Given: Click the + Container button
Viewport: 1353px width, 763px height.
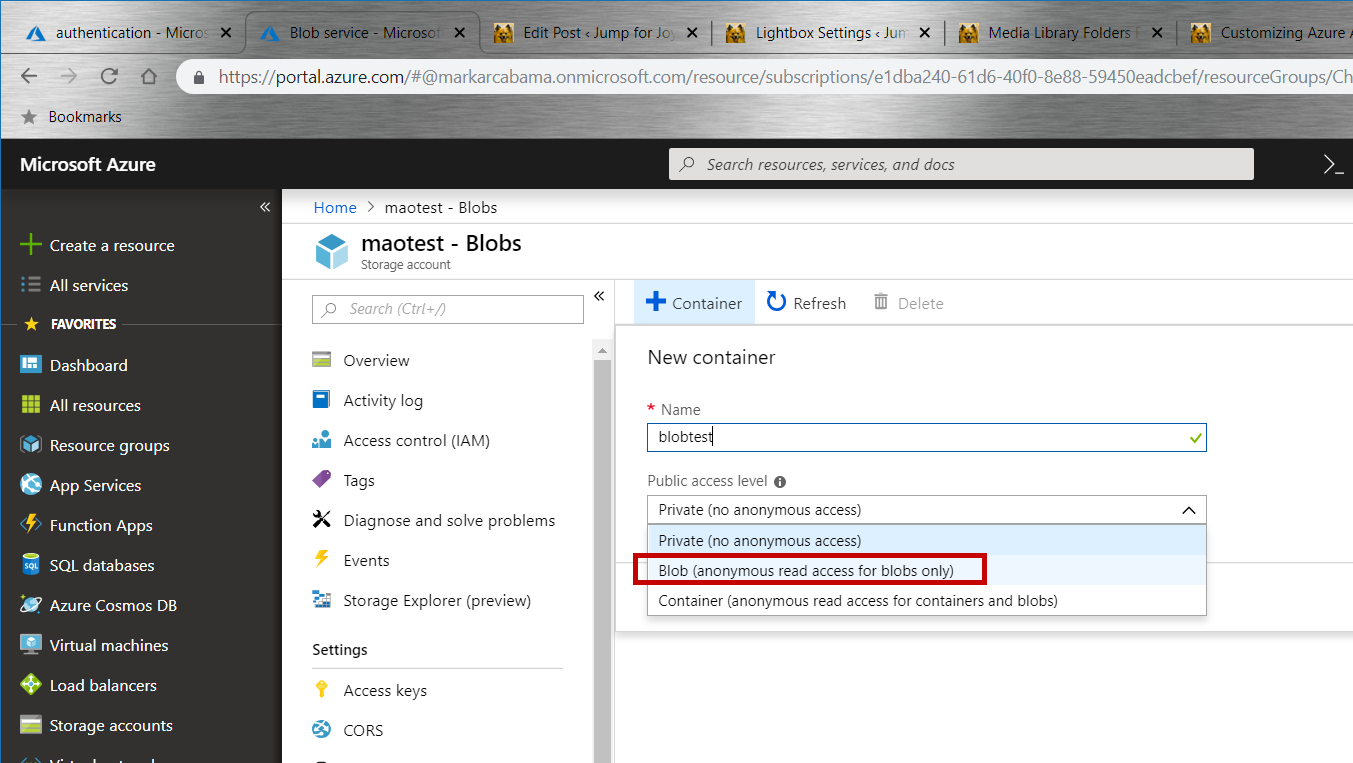Looking at the screenshot, I should click(x=694, y=302).
